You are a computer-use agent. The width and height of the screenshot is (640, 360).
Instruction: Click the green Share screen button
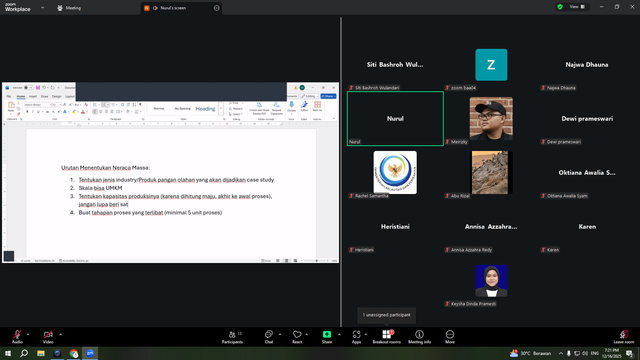click(x=327, y=334)
